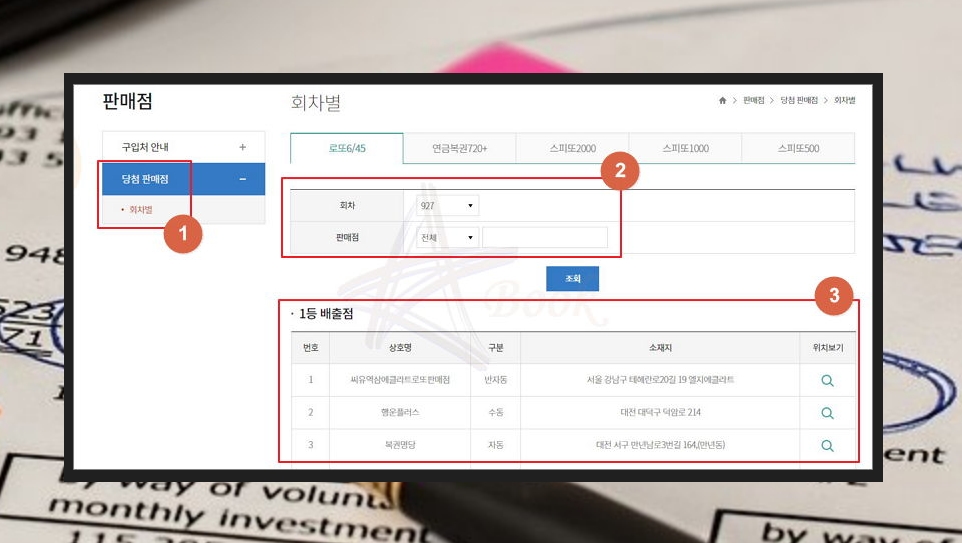This screenshot has height=543, width=962.
Task: Select store name 씨유역삼에클라트로또판매점
Action: [x=400, y=380]
